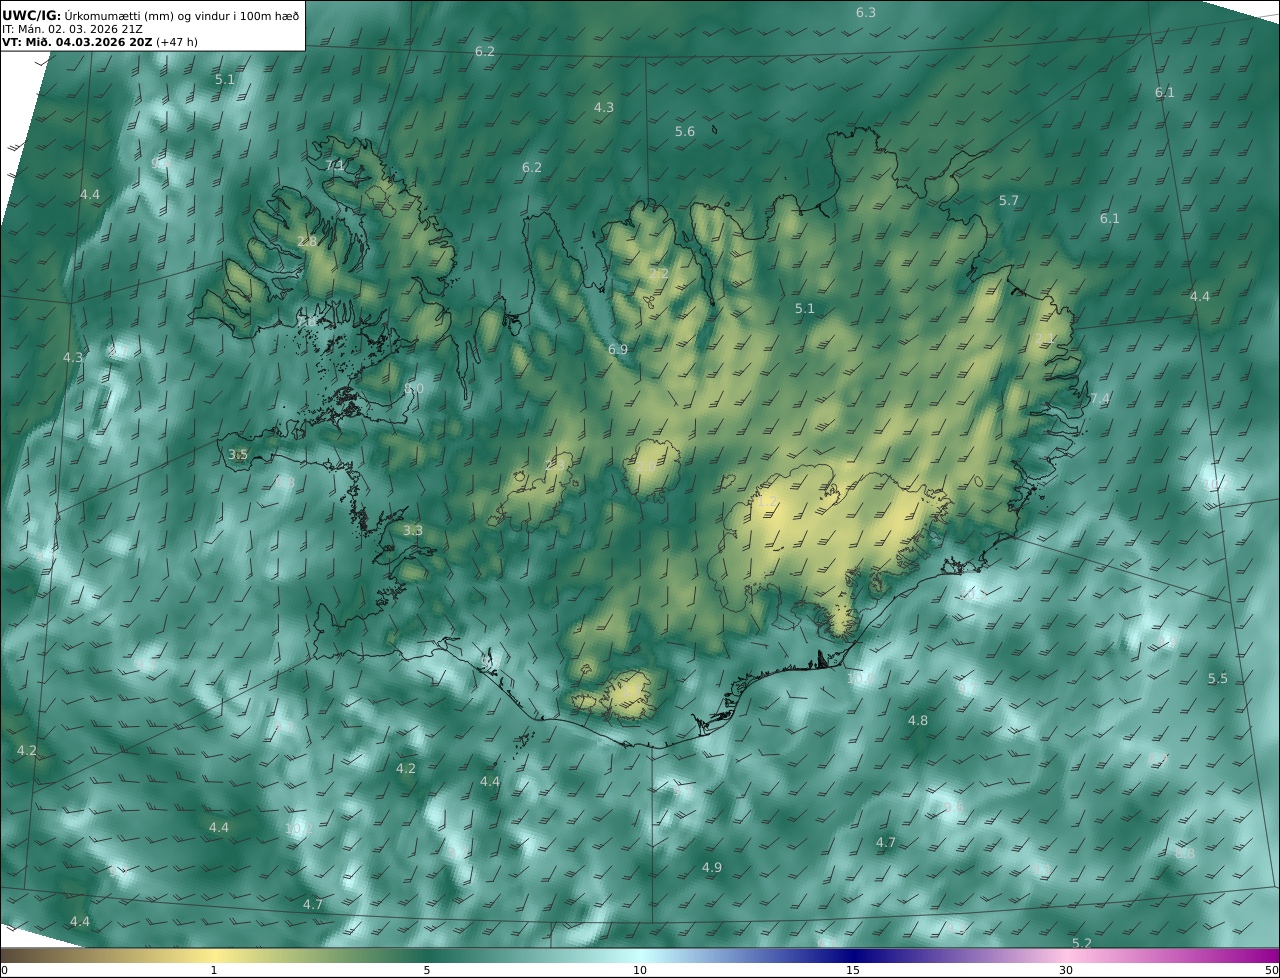Click the 6.9 value map label
Screen dimensions: 1280x978
coord(618,349)
